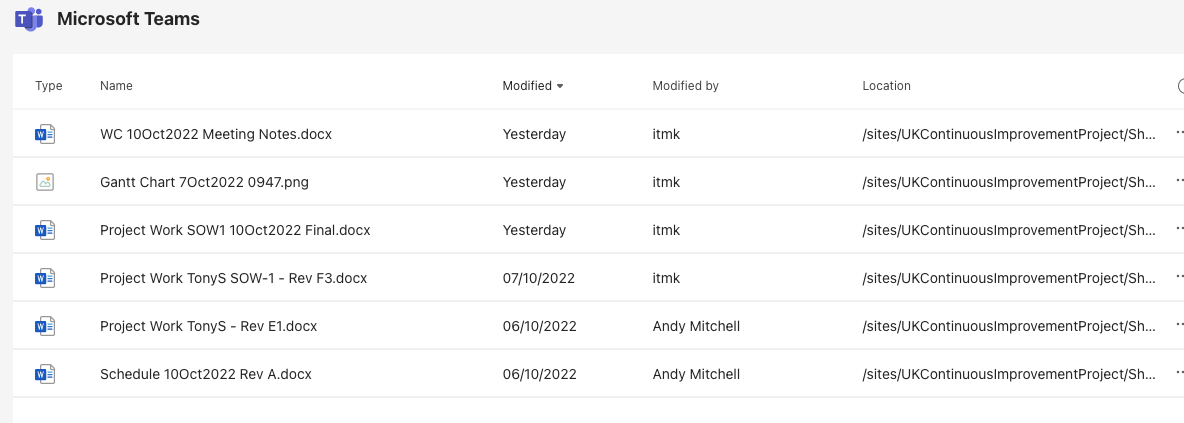Click image file icon for Gantt Chart

pyautogui.click(x=45, y=182)
